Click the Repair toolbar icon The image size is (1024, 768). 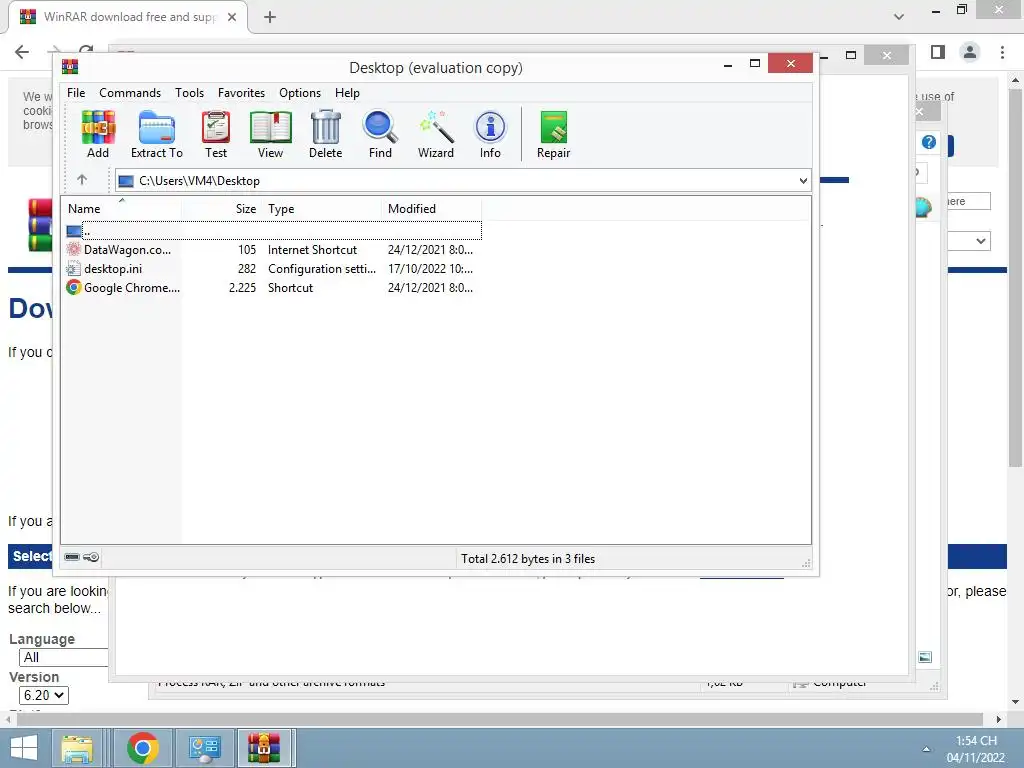click(553, 135)
